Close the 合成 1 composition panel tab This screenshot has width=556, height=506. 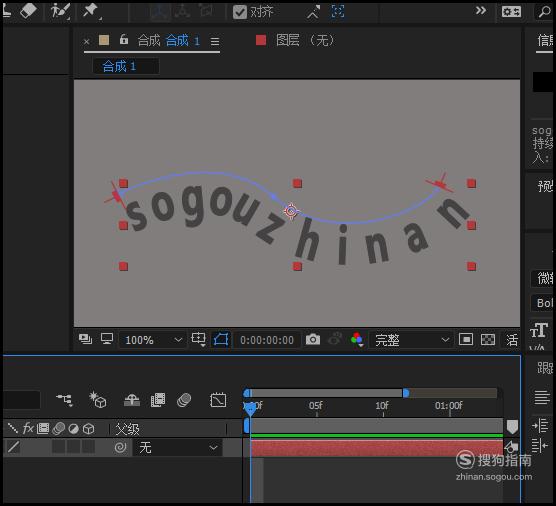86,42
